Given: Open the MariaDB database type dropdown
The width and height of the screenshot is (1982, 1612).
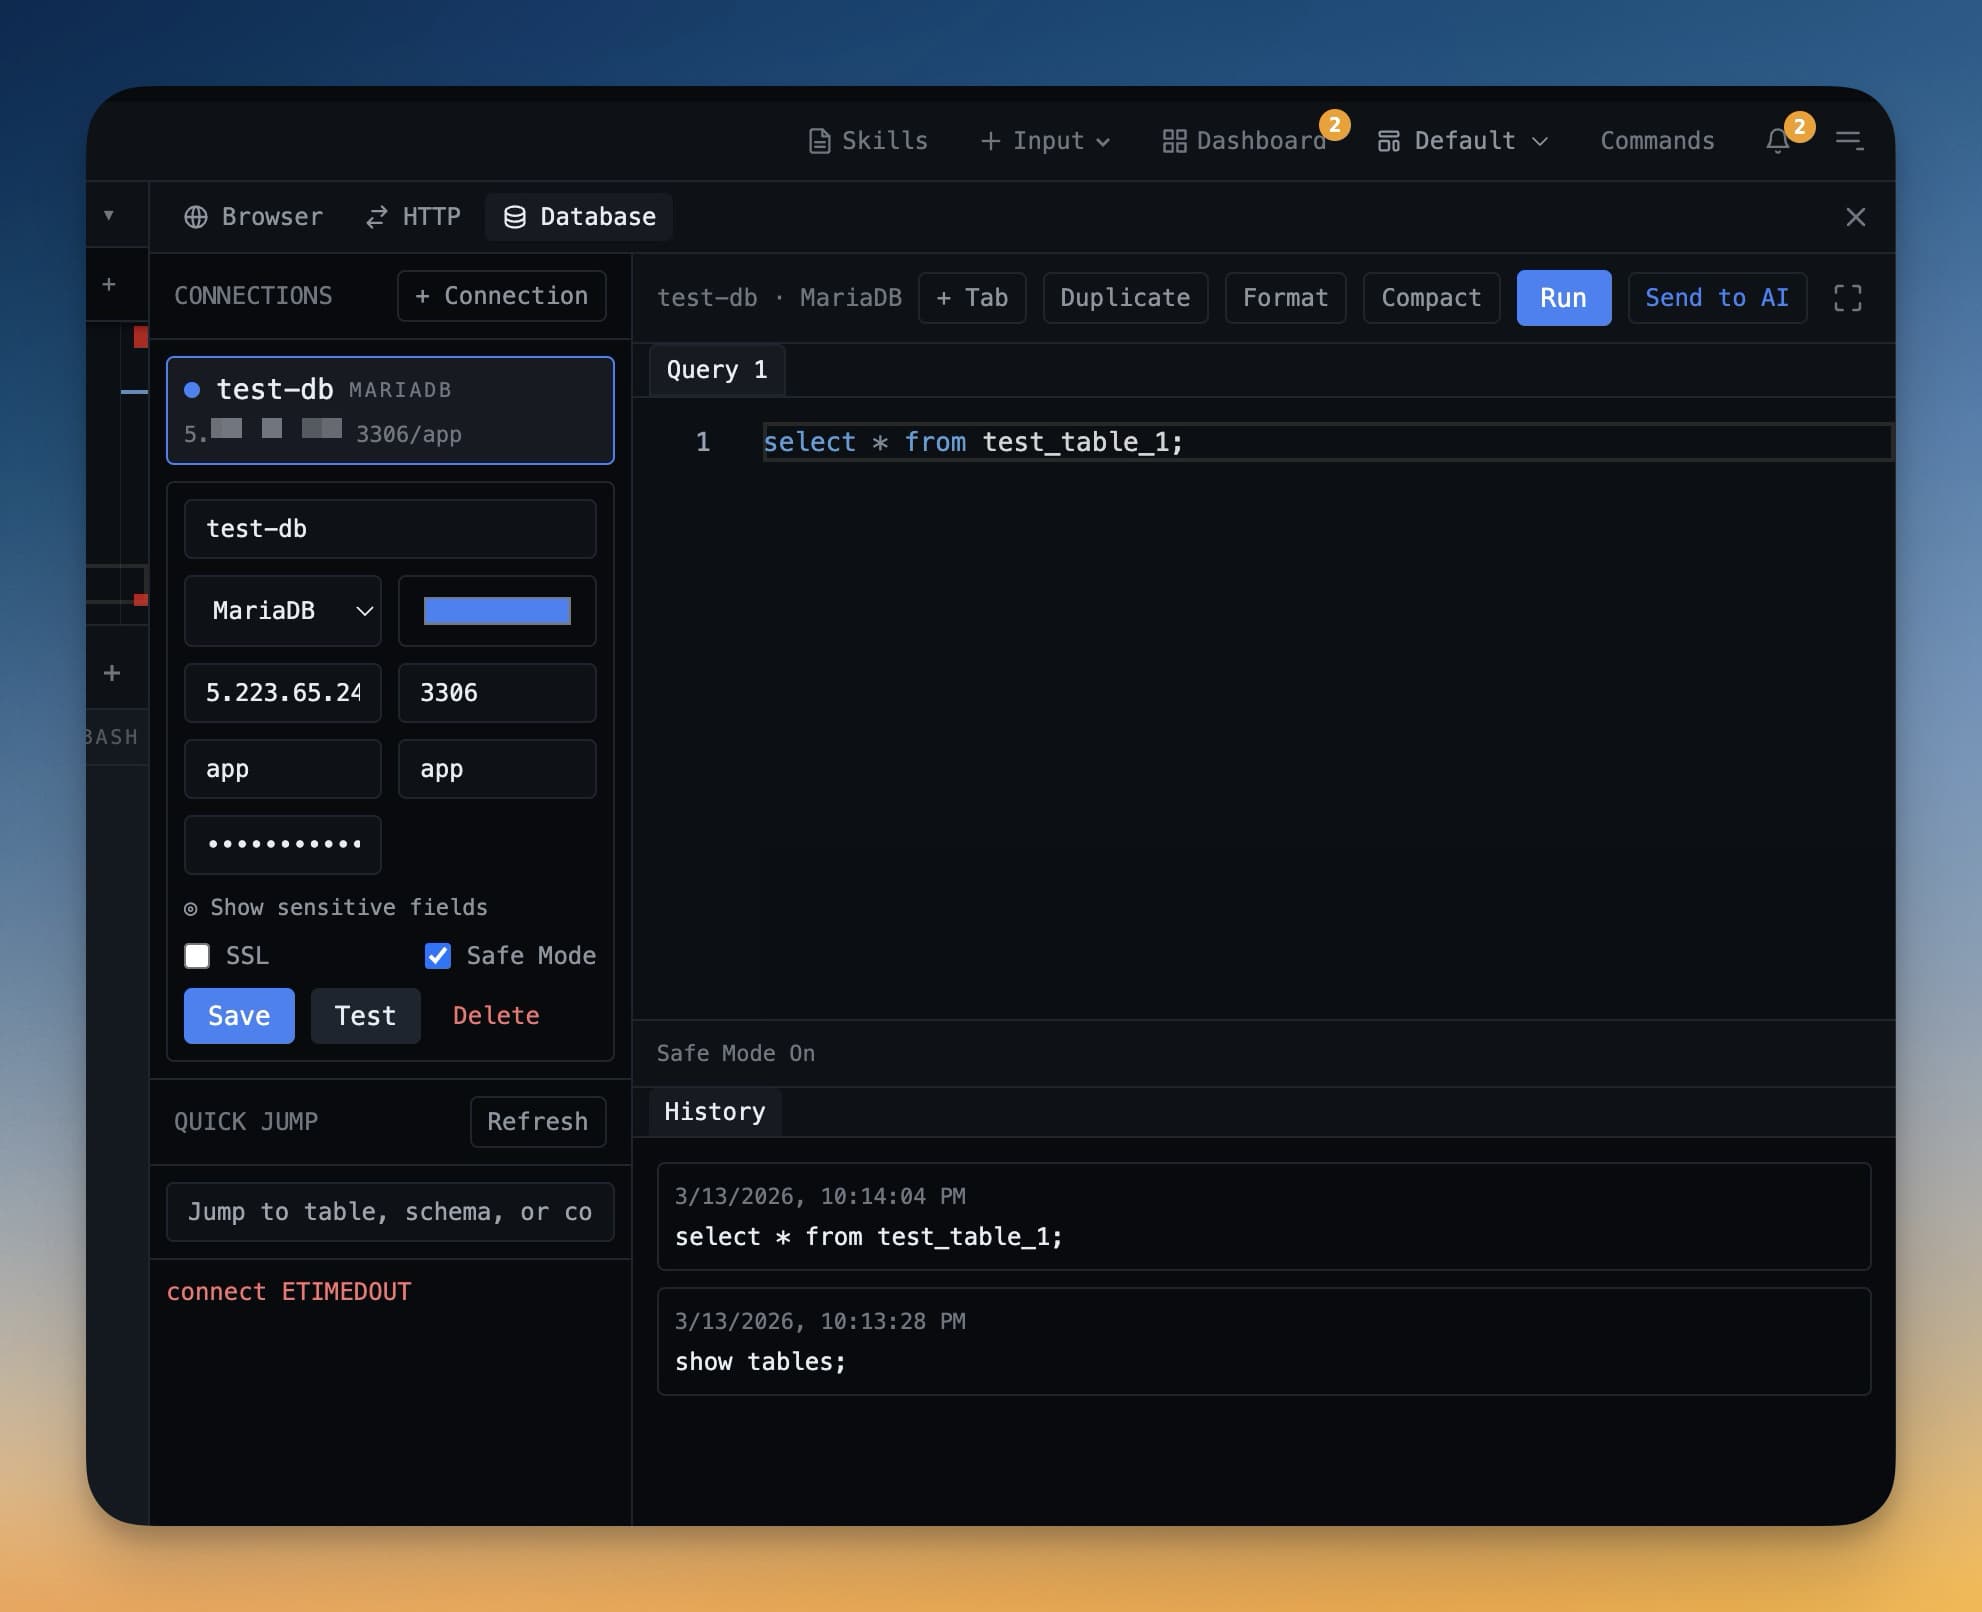Looking at the screenshot, I should (x=282, y=611).
